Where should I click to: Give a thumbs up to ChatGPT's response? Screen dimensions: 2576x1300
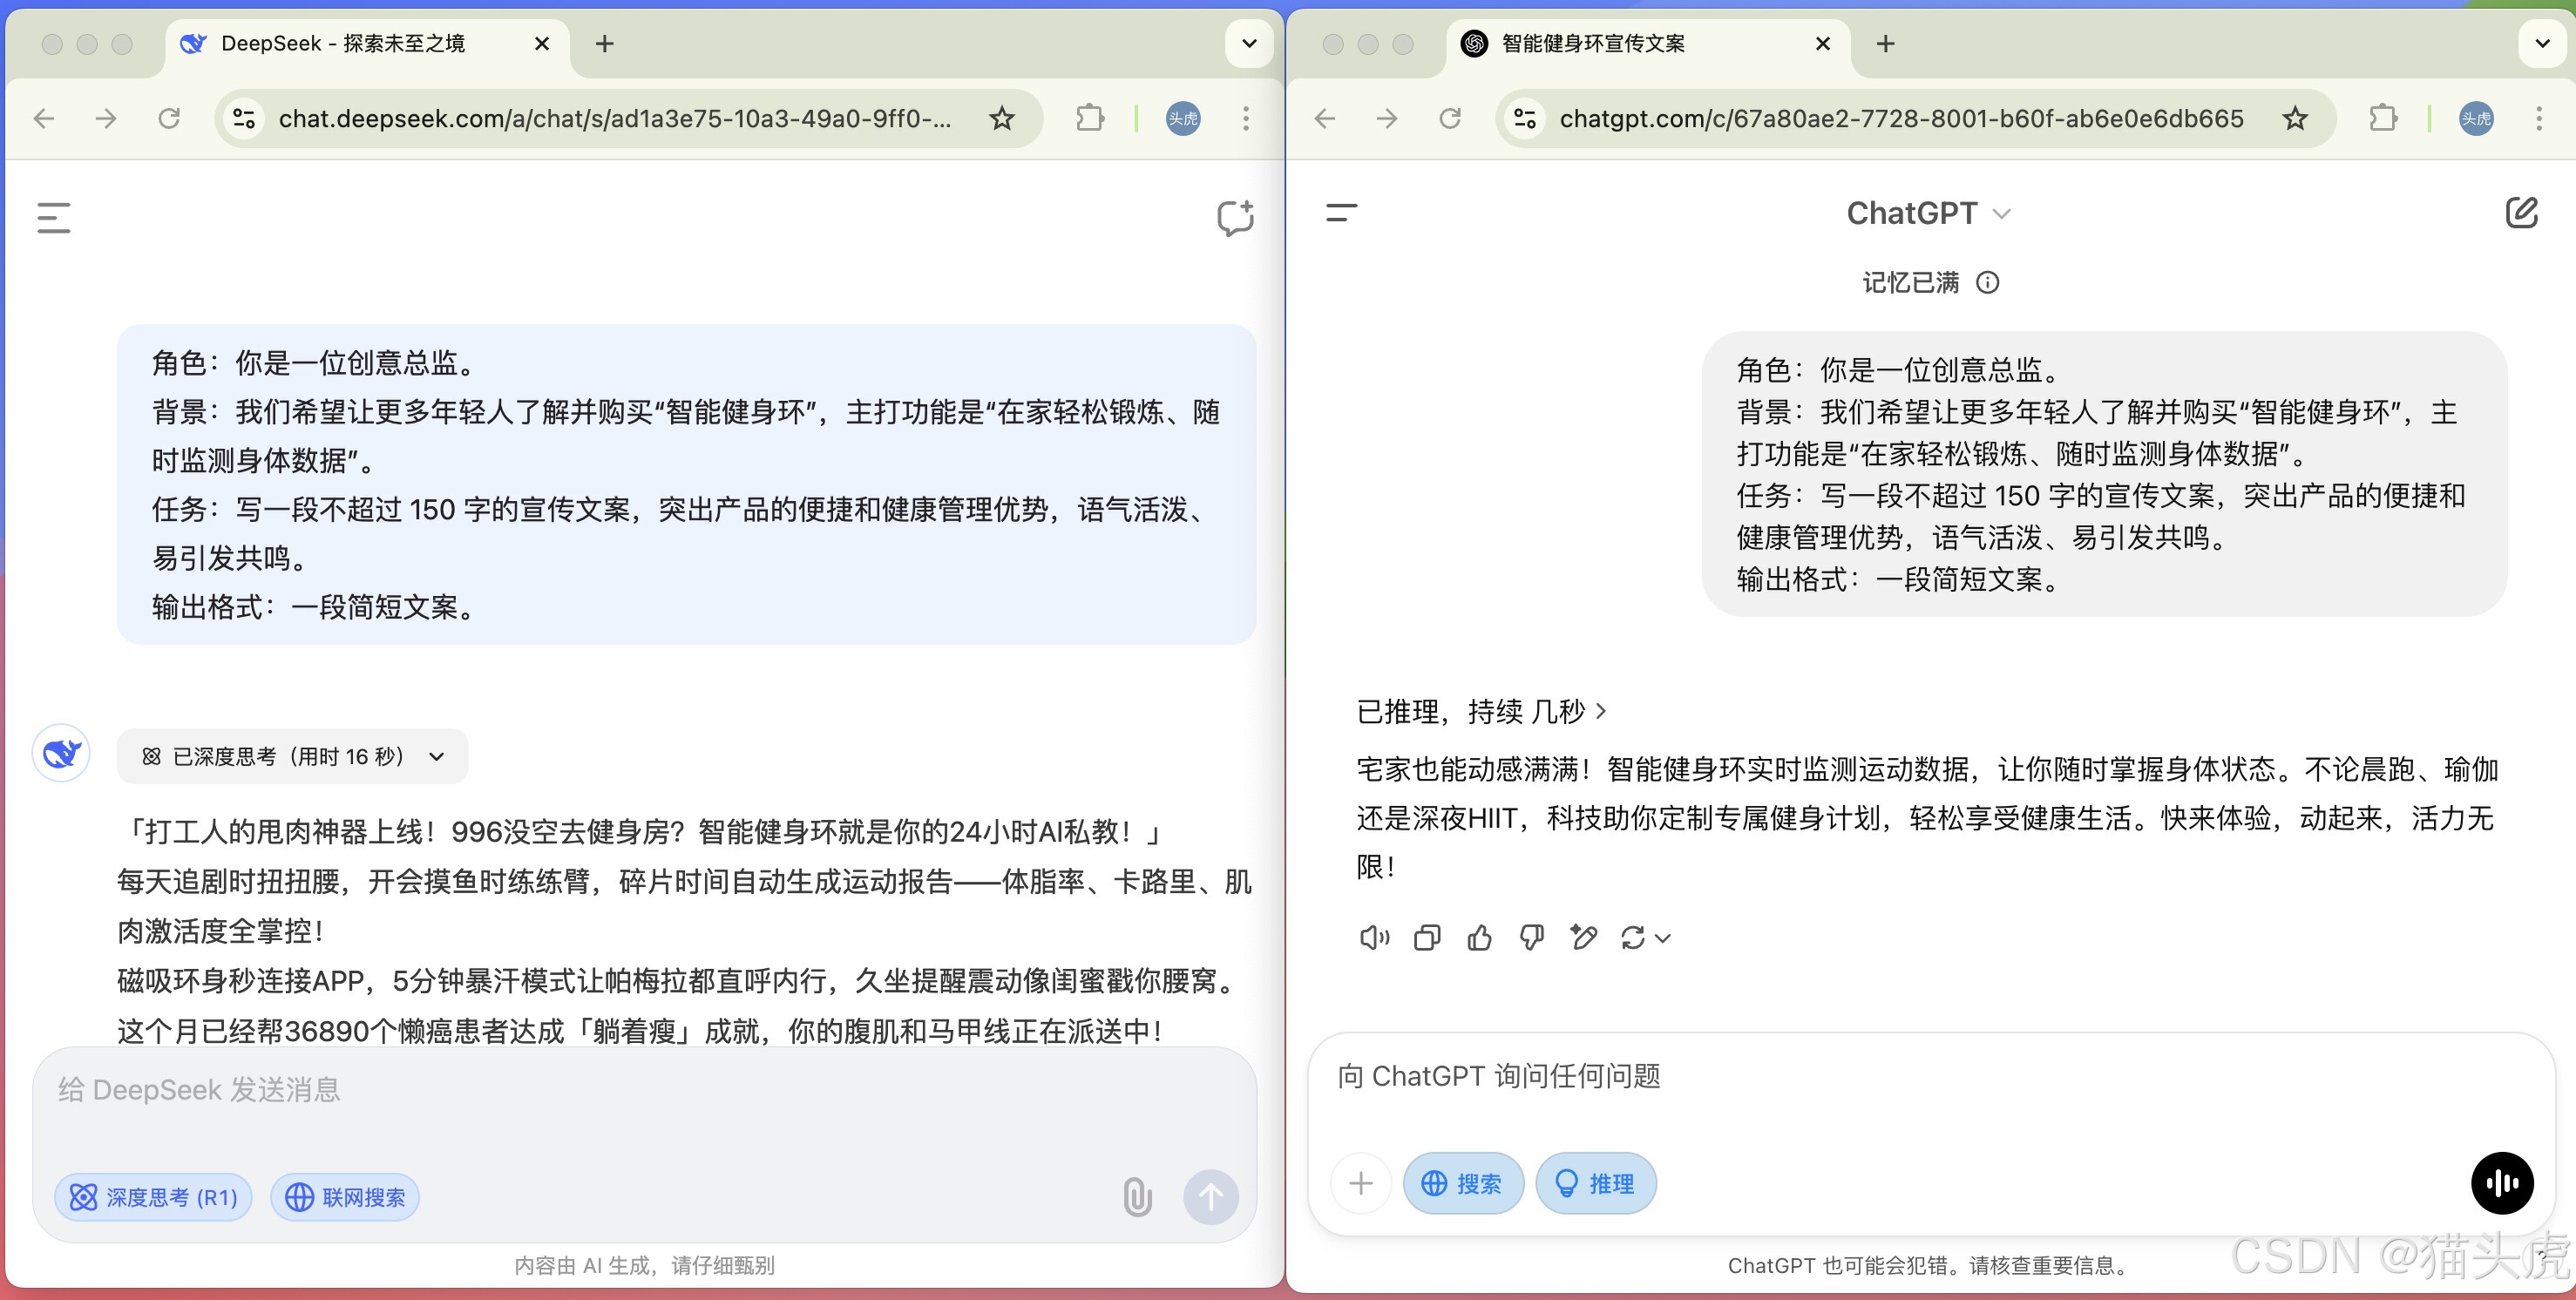click(x=1479, y=937)
